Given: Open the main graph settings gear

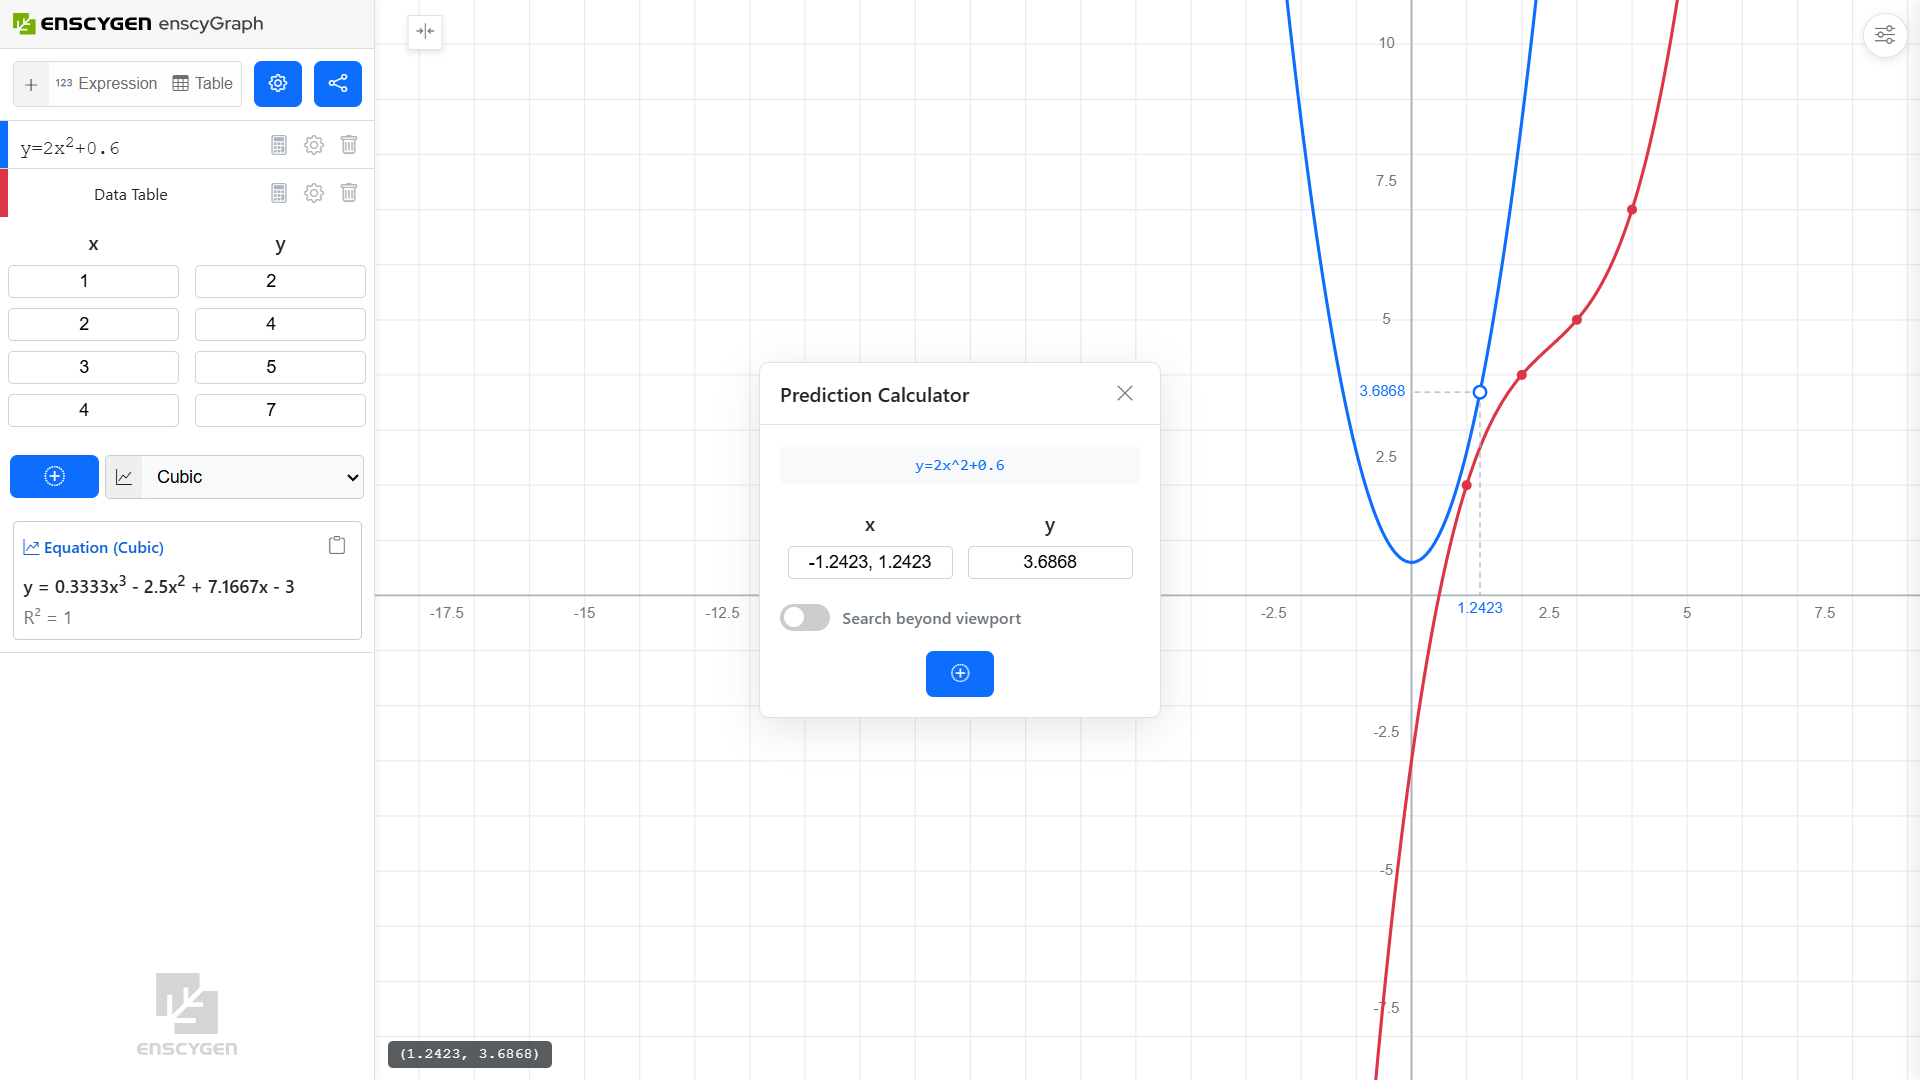Looking at the screenshot, I should pos(277,84).
